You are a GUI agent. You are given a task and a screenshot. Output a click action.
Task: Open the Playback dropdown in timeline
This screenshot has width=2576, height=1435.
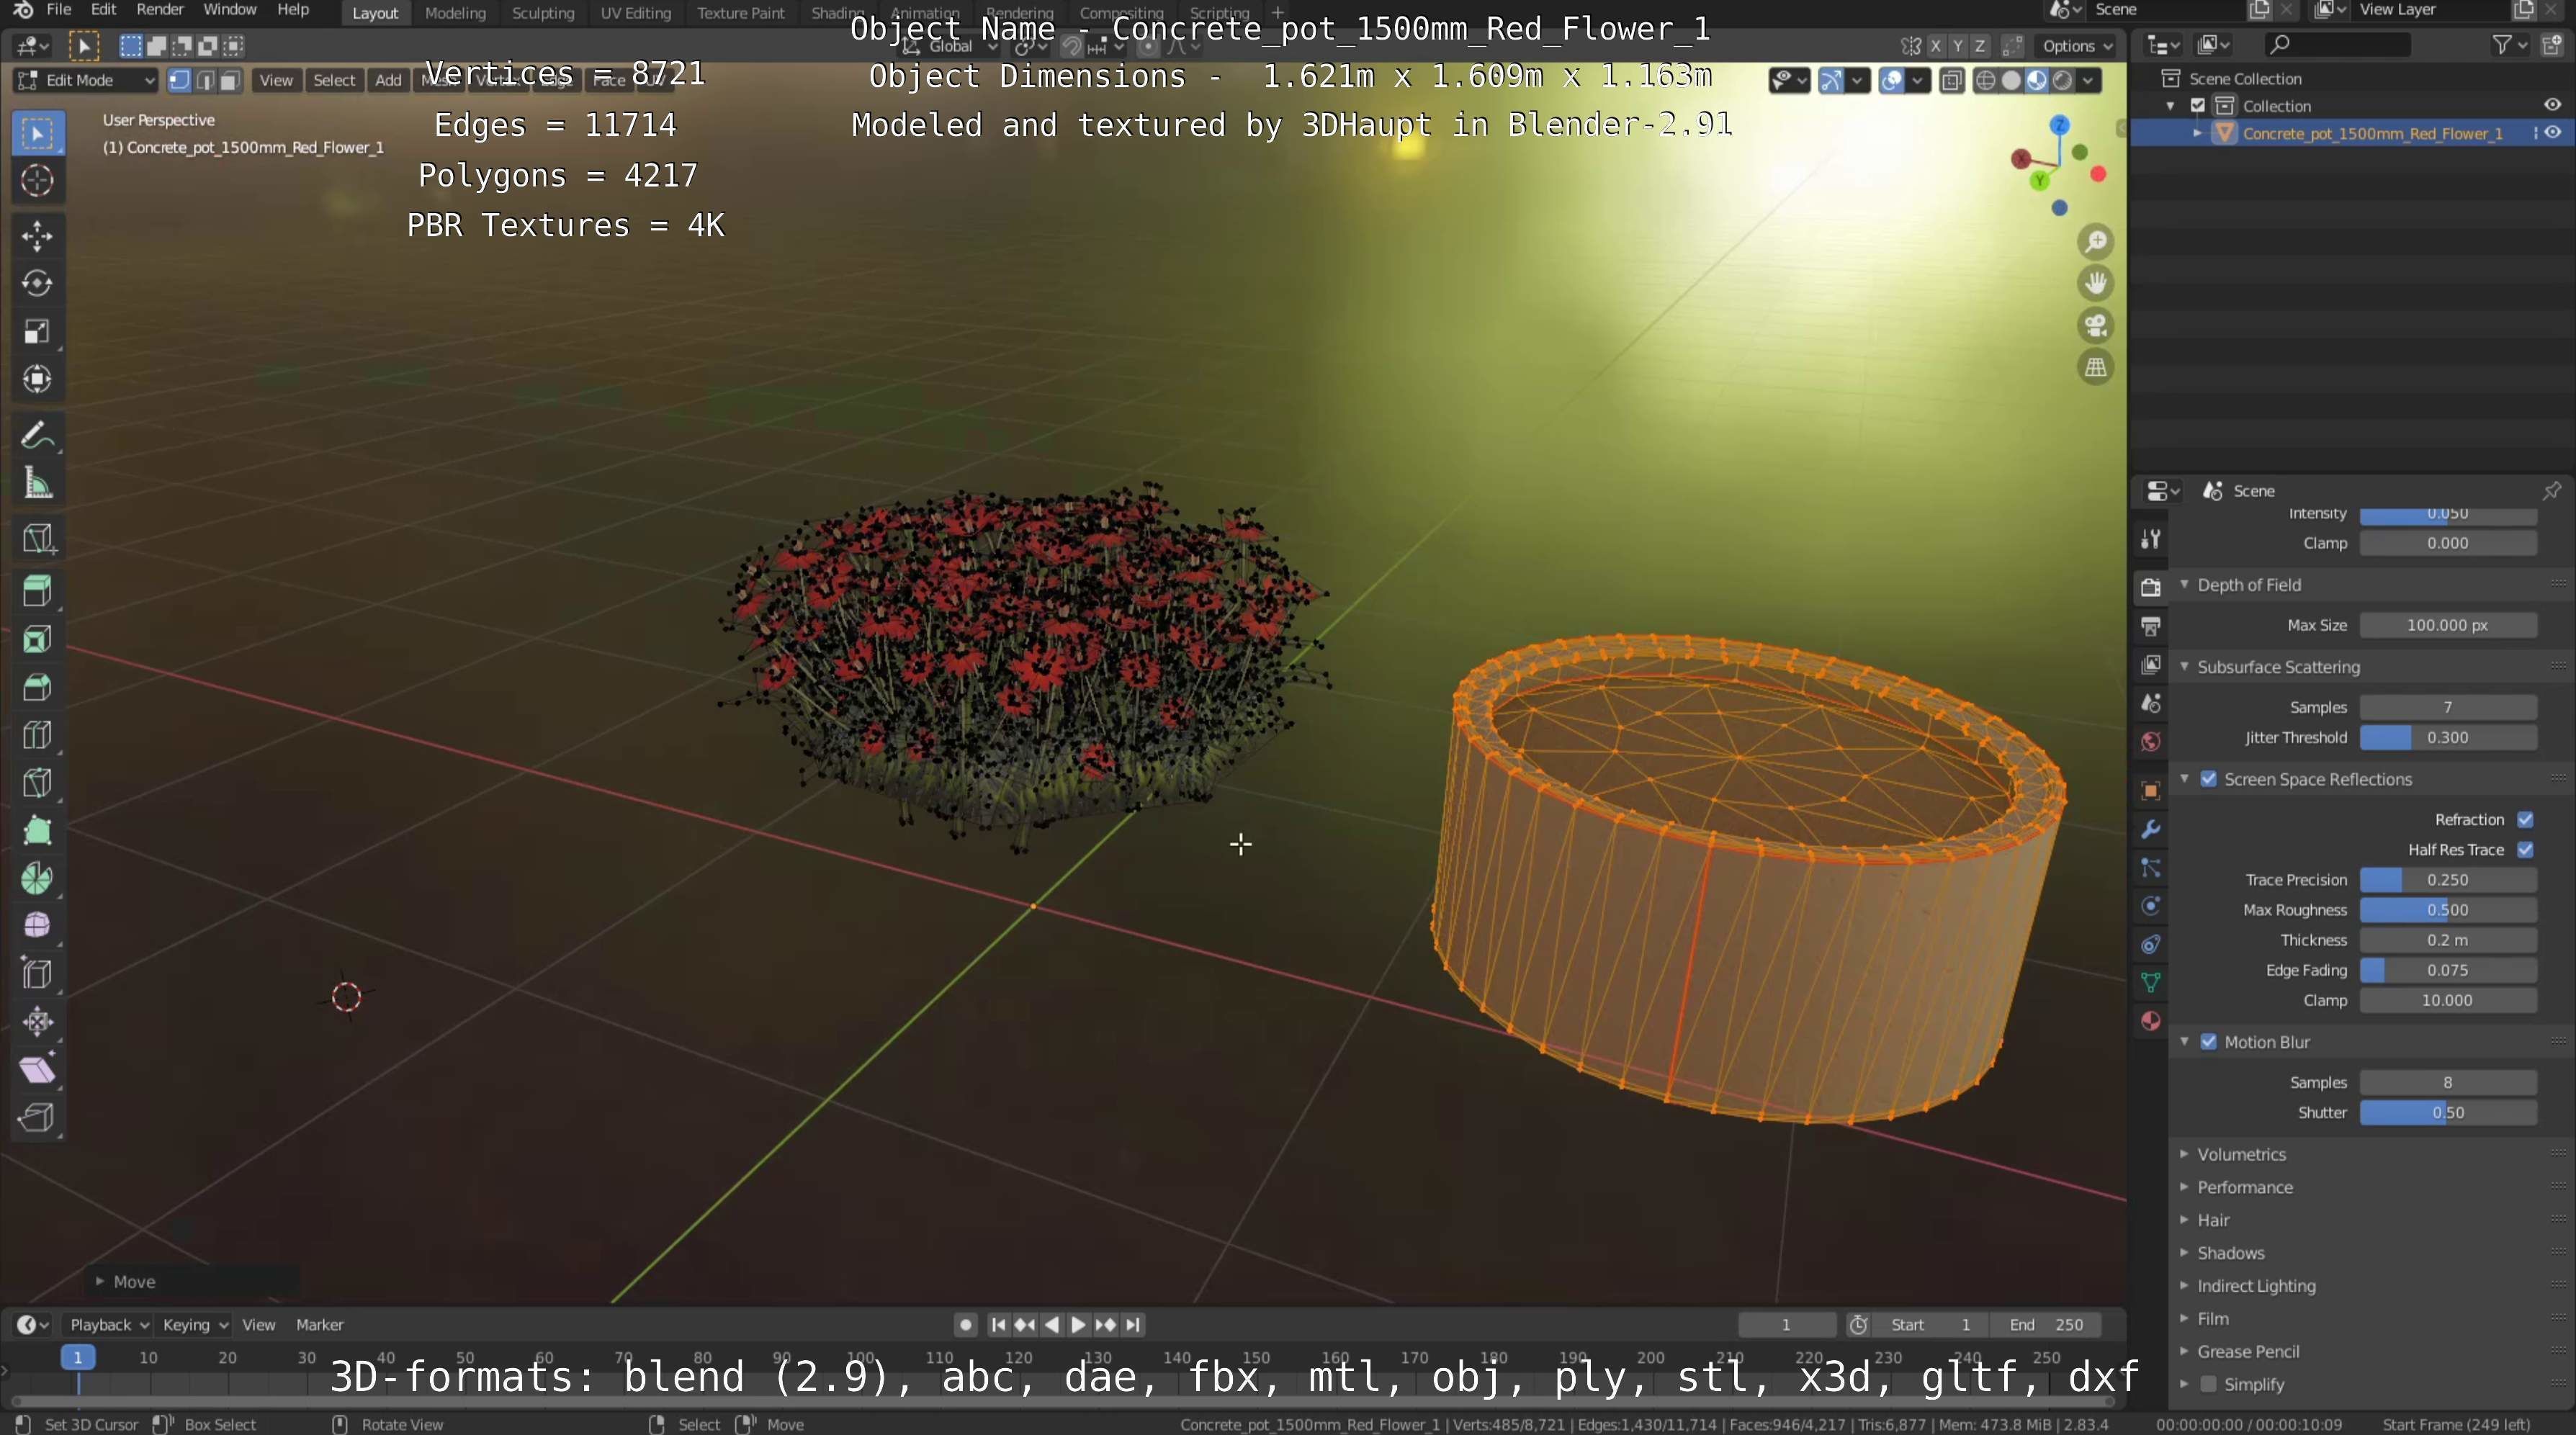coord(109,1324)
